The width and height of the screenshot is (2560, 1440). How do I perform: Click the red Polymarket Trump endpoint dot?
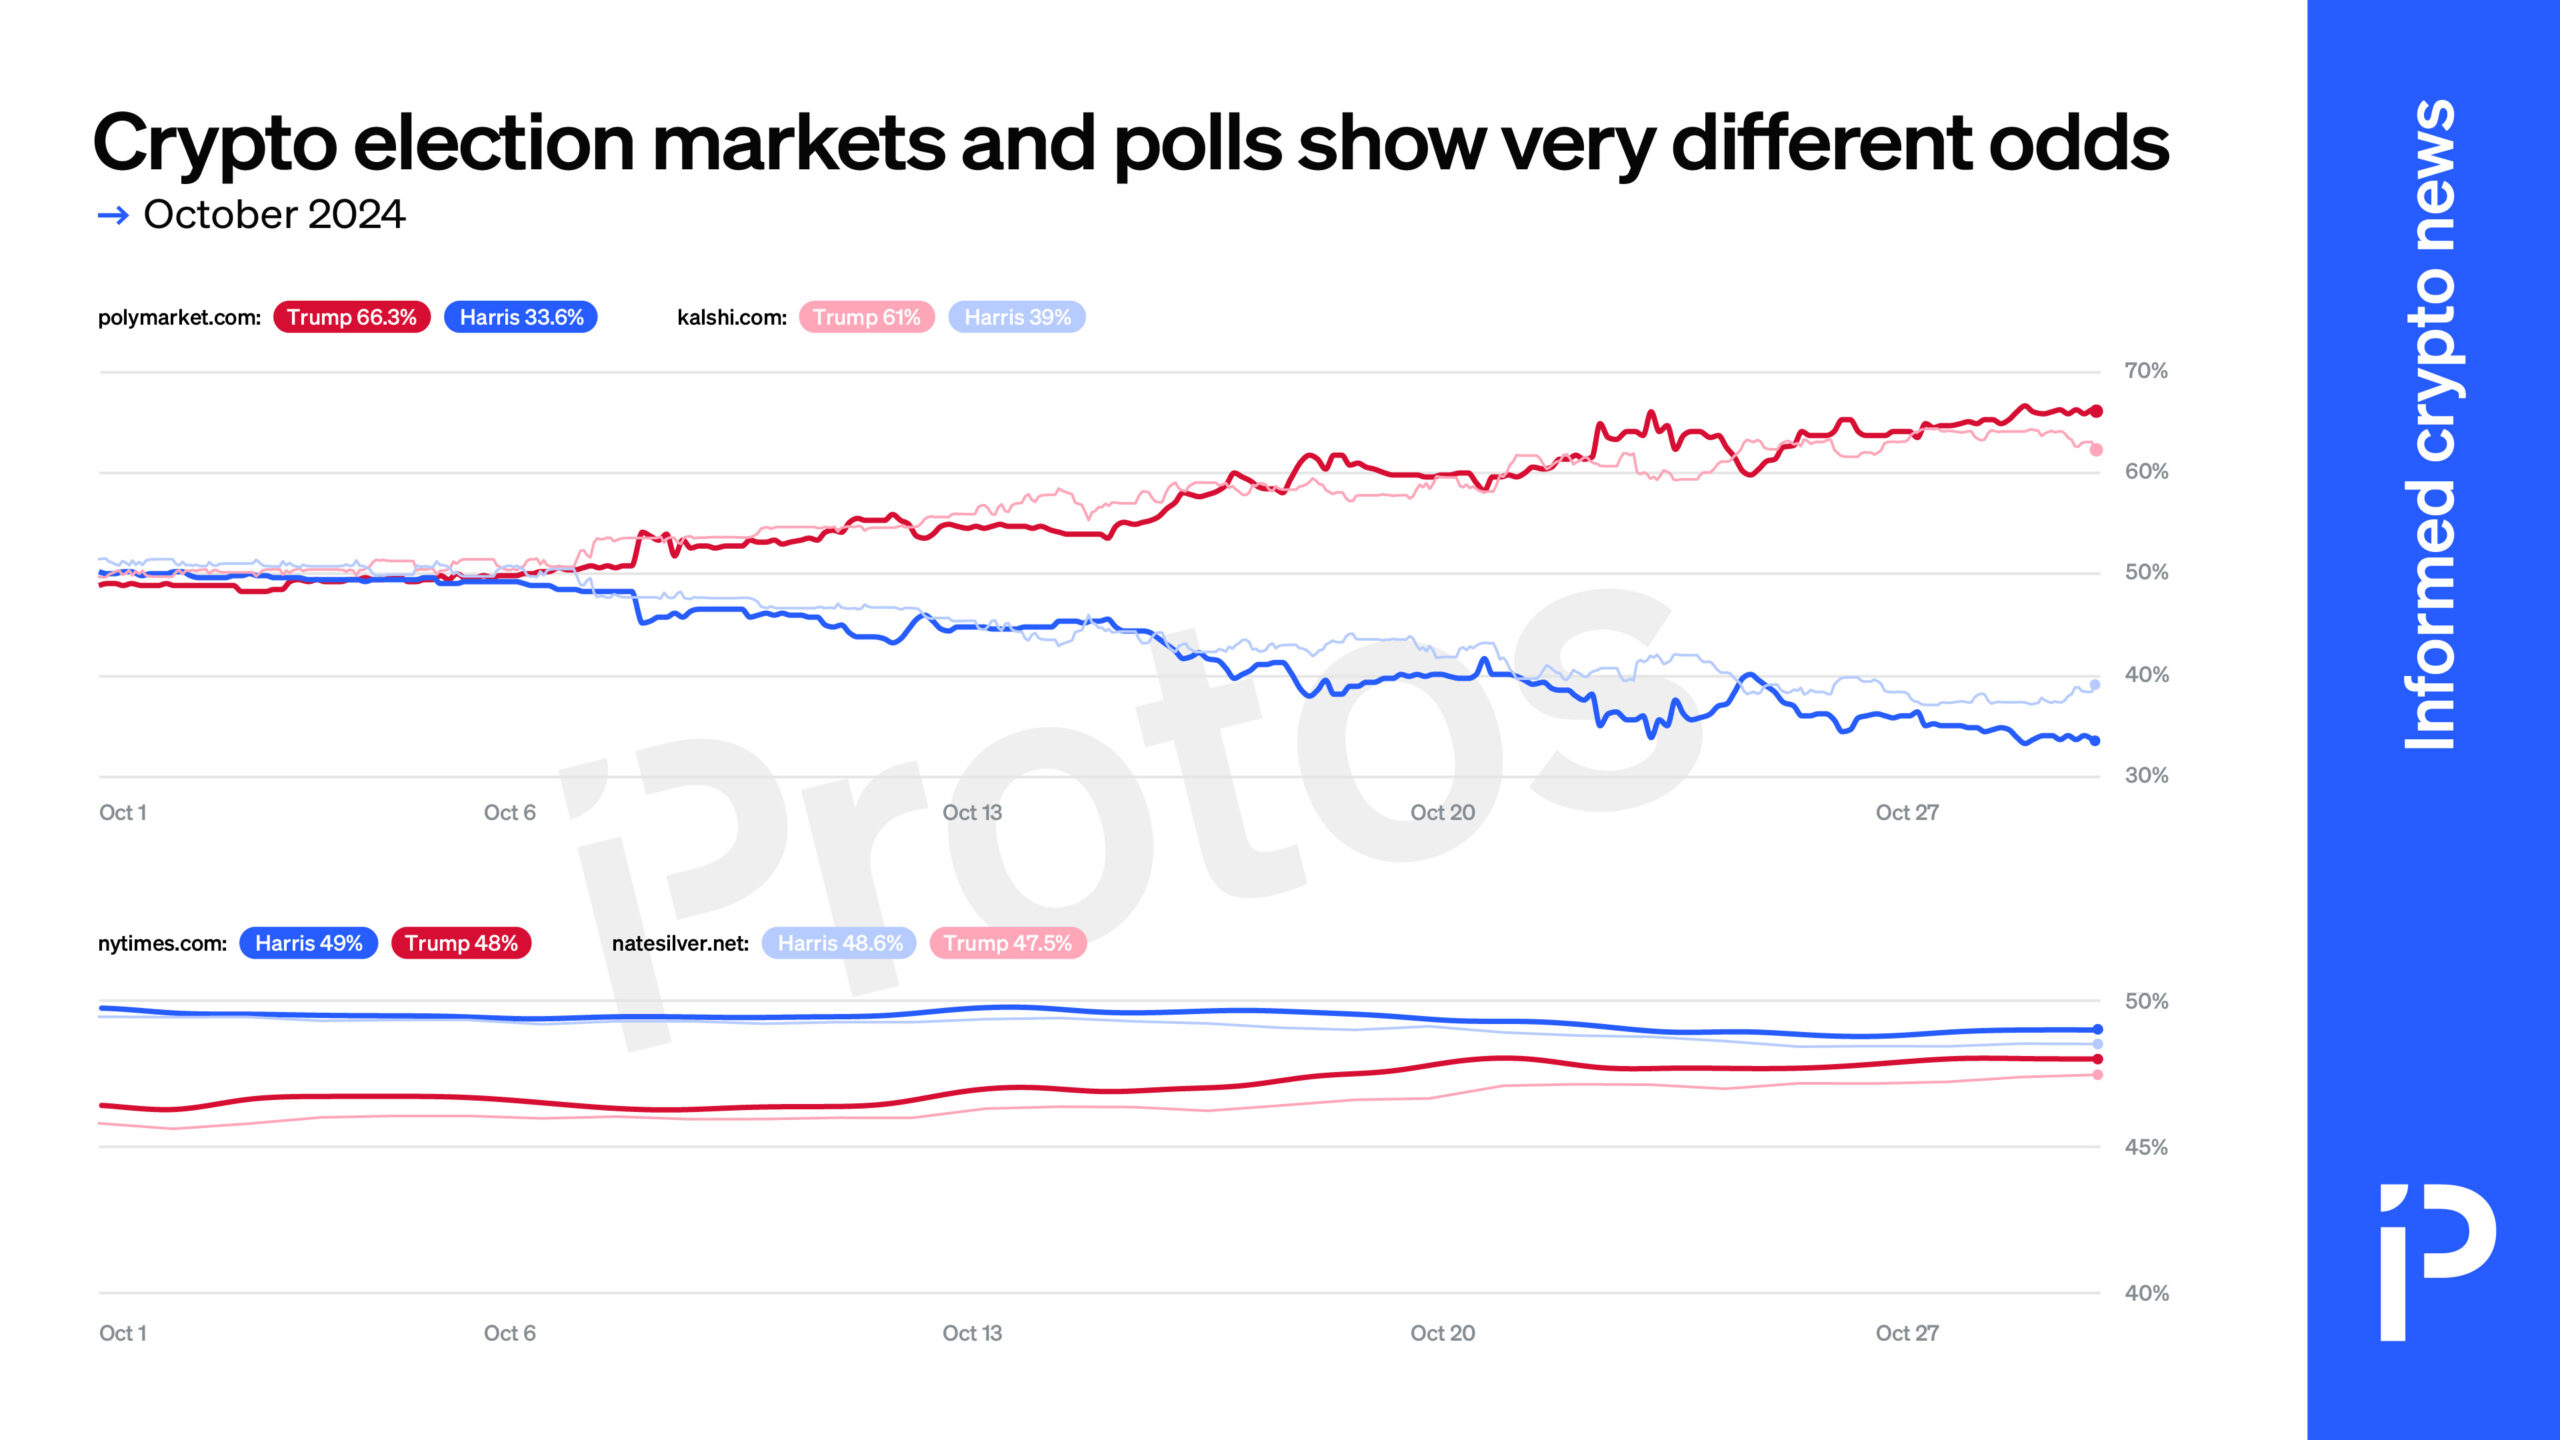(x=2096, y=411)
